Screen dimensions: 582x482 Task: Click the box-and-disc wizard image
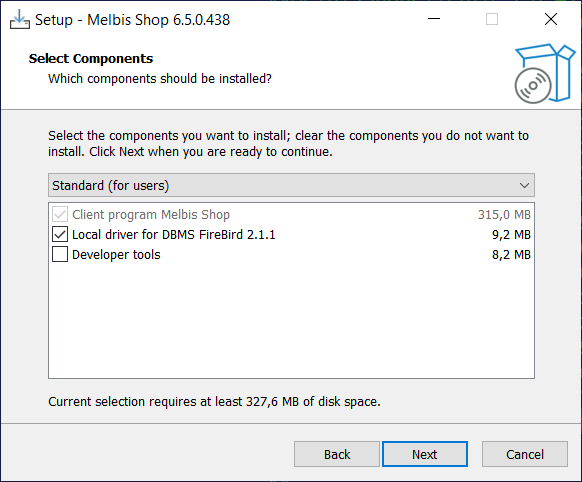coord(545,73)
